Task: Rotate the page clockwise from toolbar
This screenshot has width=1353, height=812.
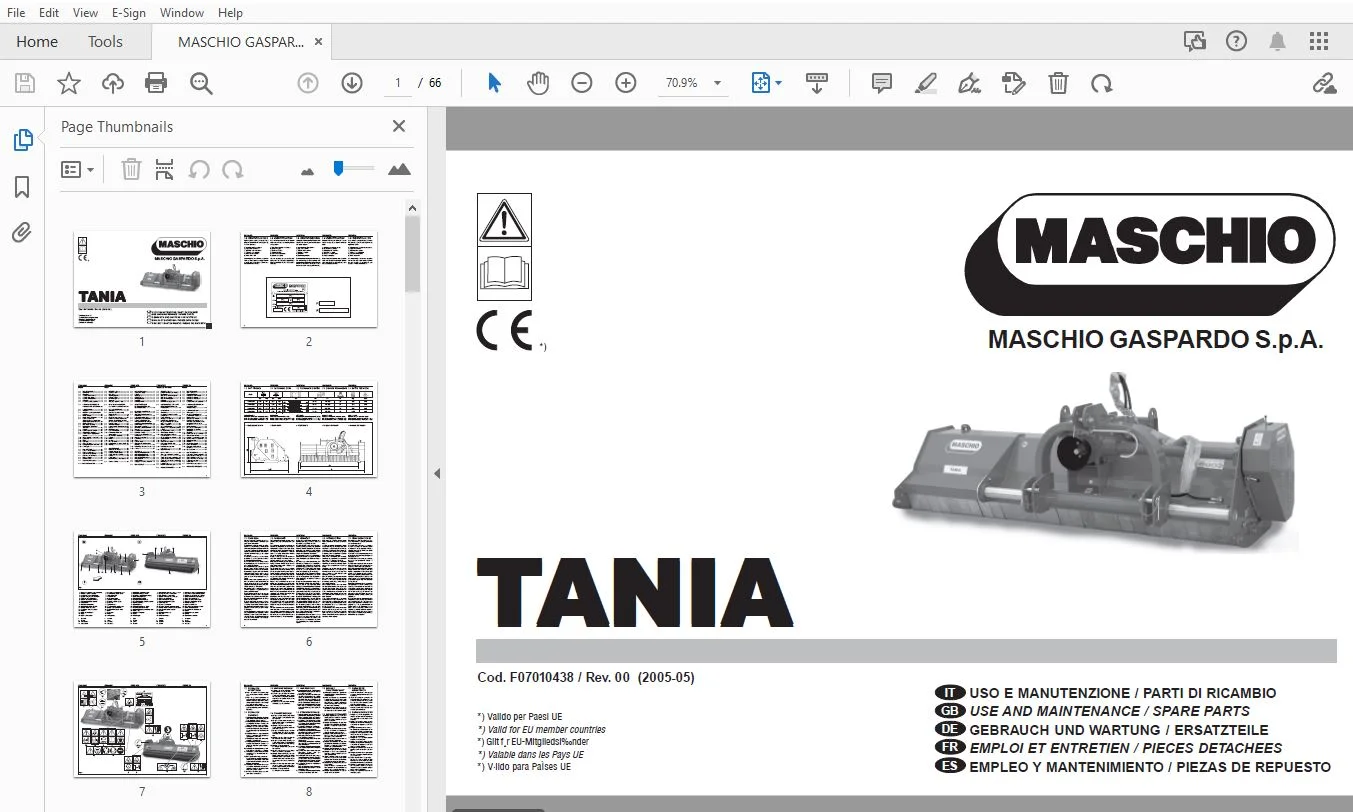Action: (x=1102, y=83)
